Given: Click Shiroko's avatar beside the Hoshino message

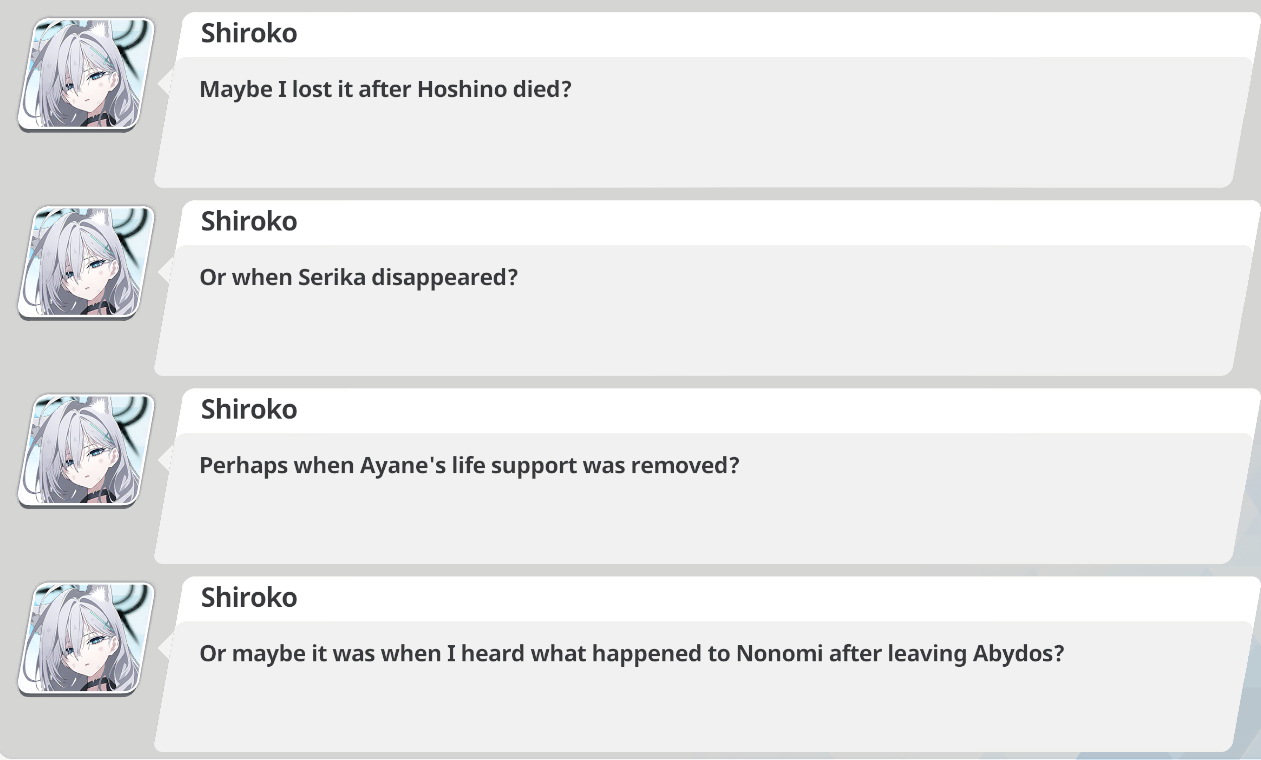Looking at the screenshot, I should (x=86, y=74).
